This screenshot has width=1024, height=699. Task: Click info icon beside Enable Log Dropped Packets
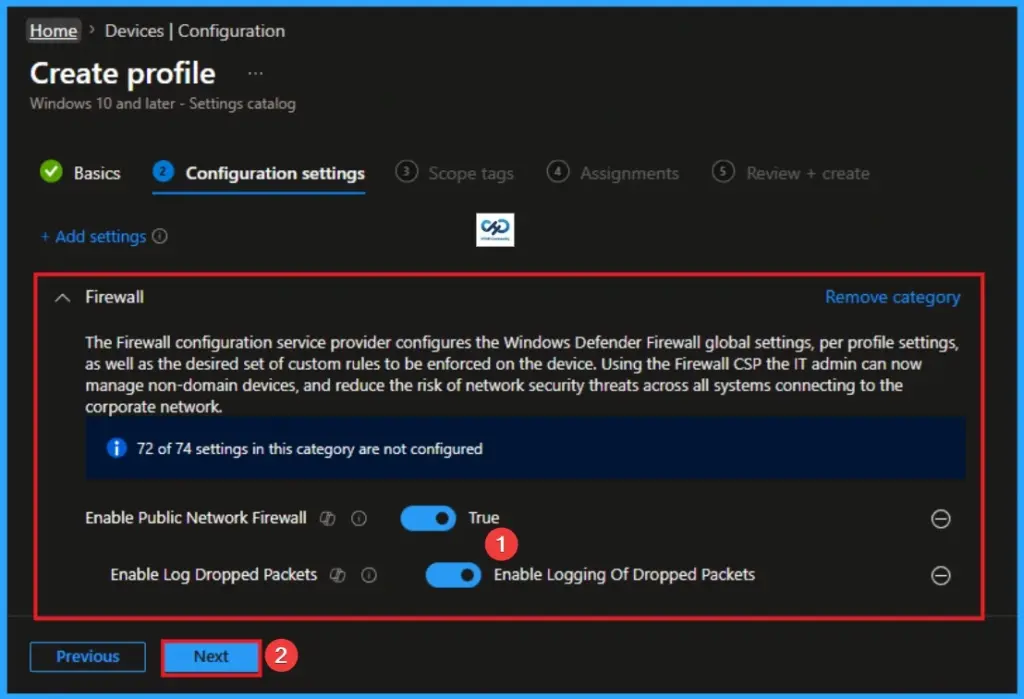point(368,574)
